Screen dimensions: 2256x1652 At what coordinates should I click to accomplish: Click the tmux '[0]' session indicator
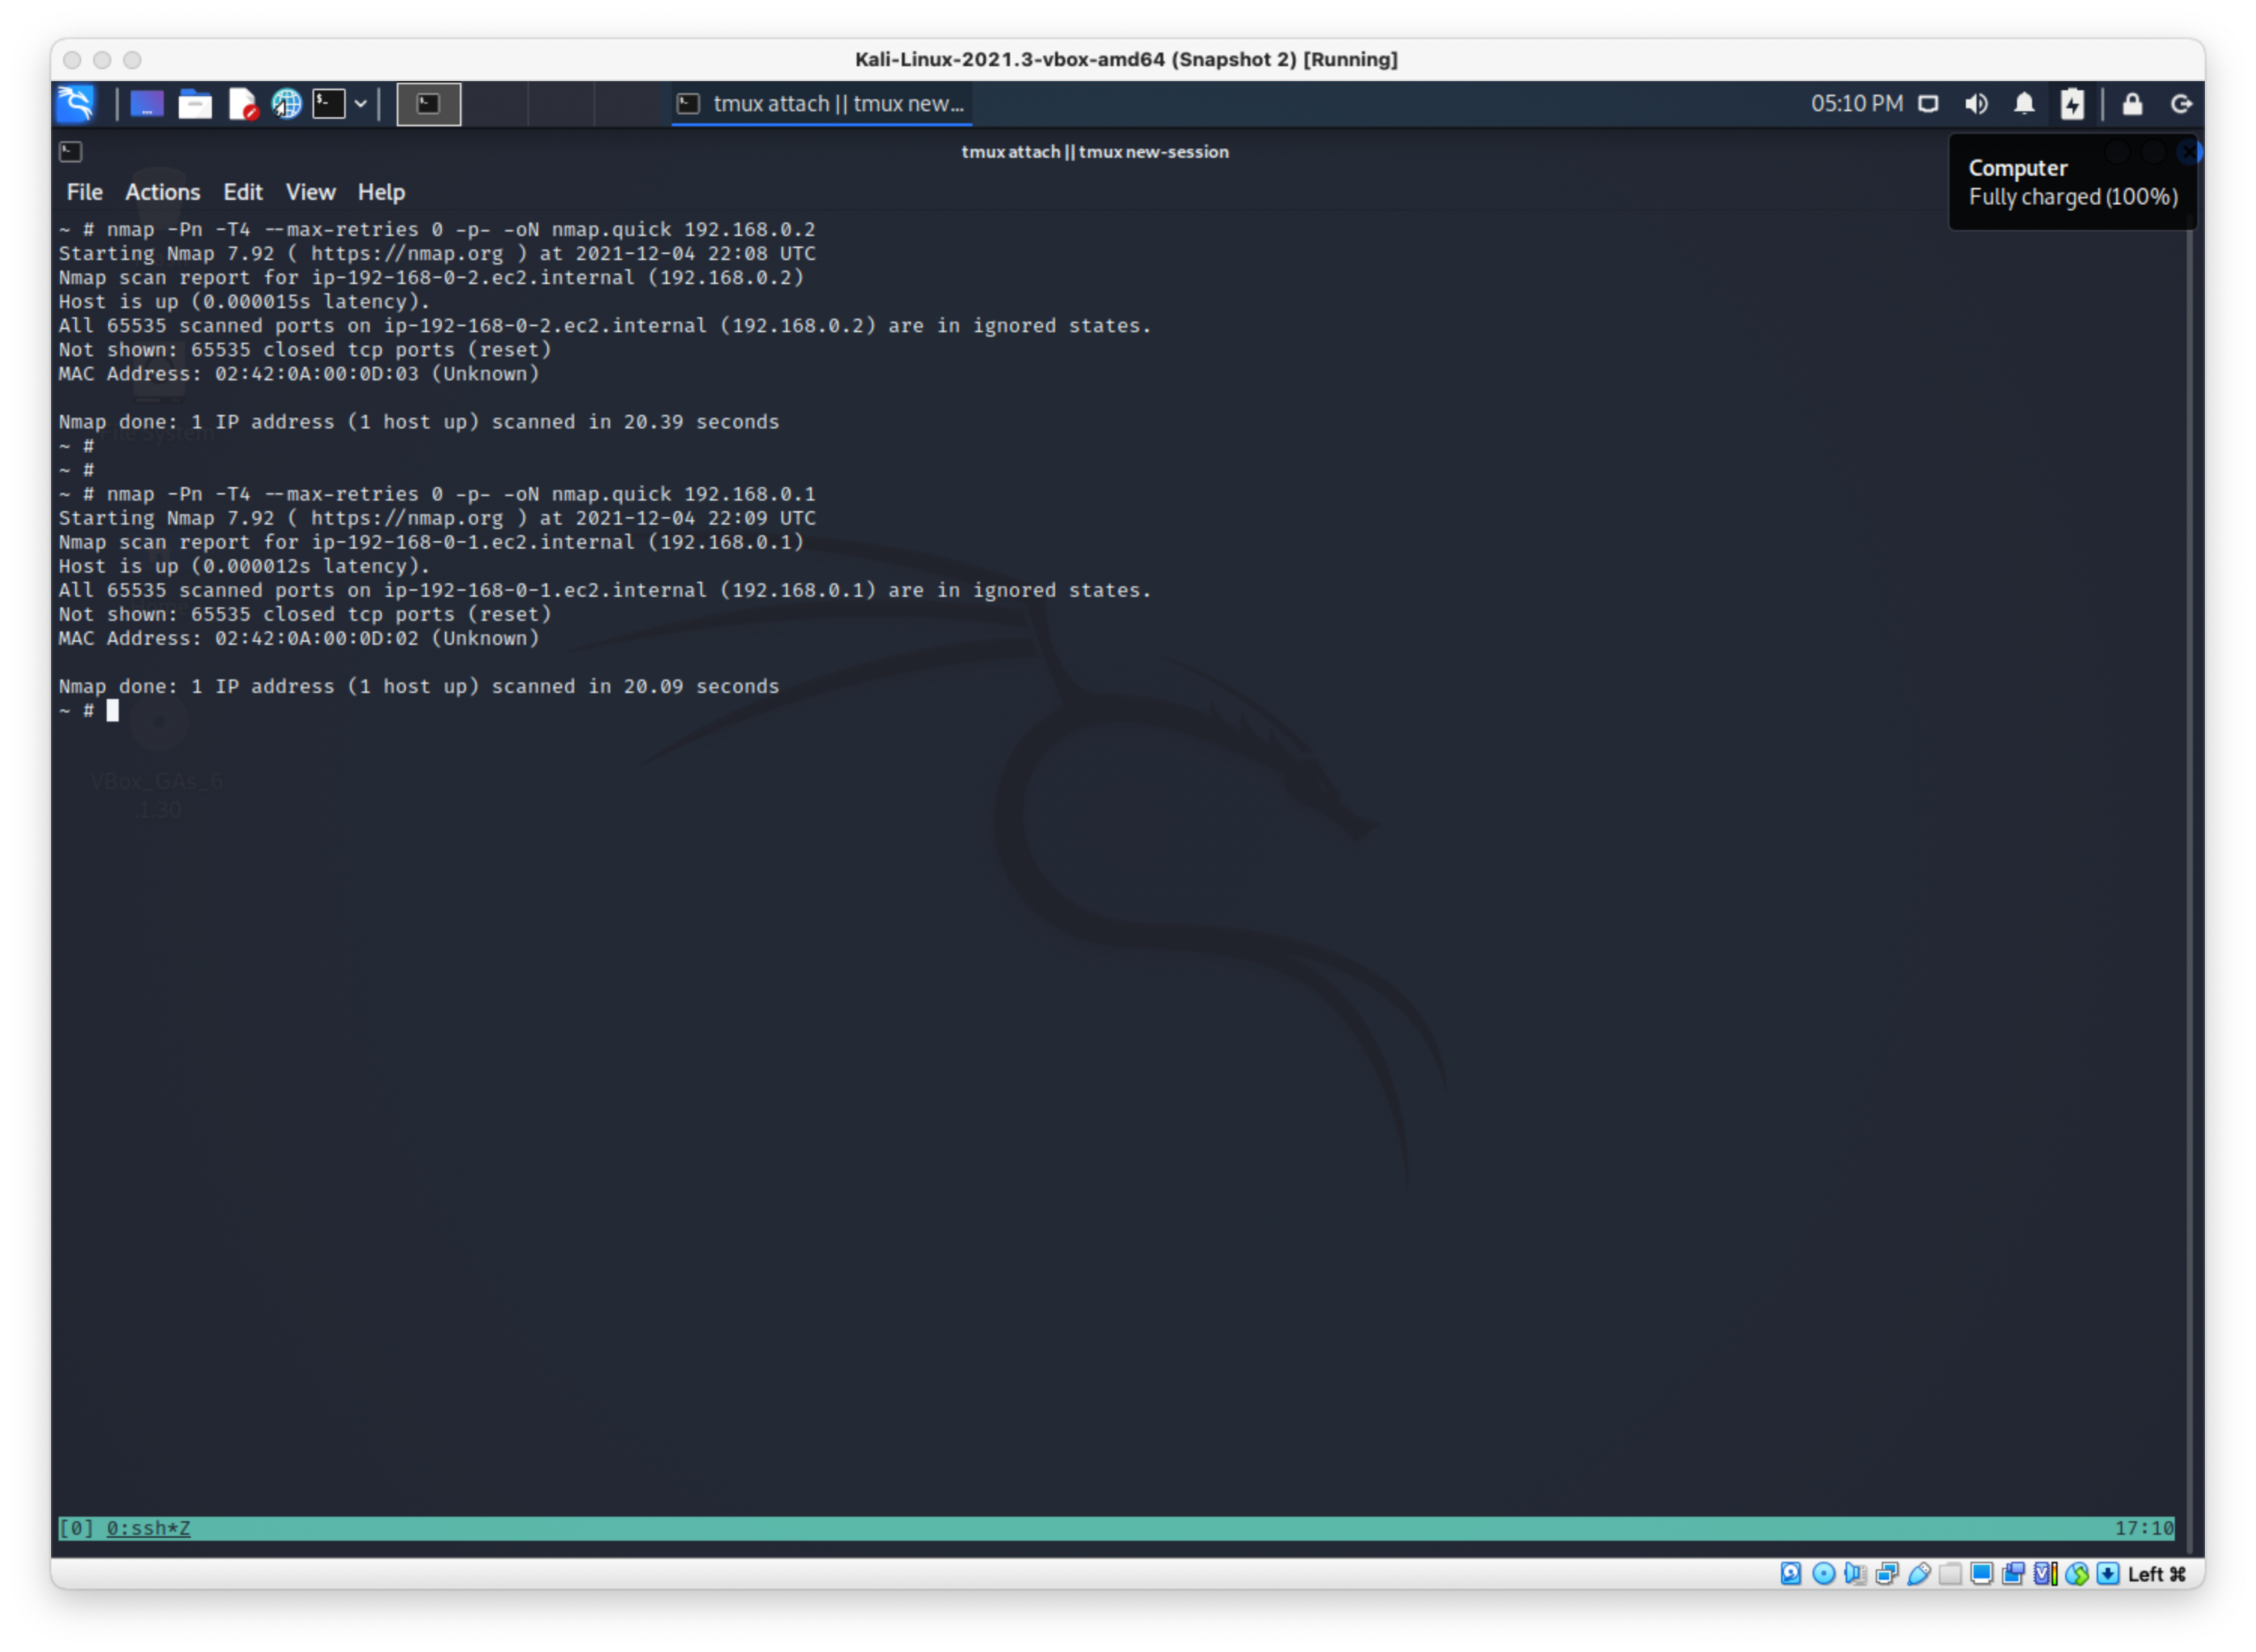76,1529
